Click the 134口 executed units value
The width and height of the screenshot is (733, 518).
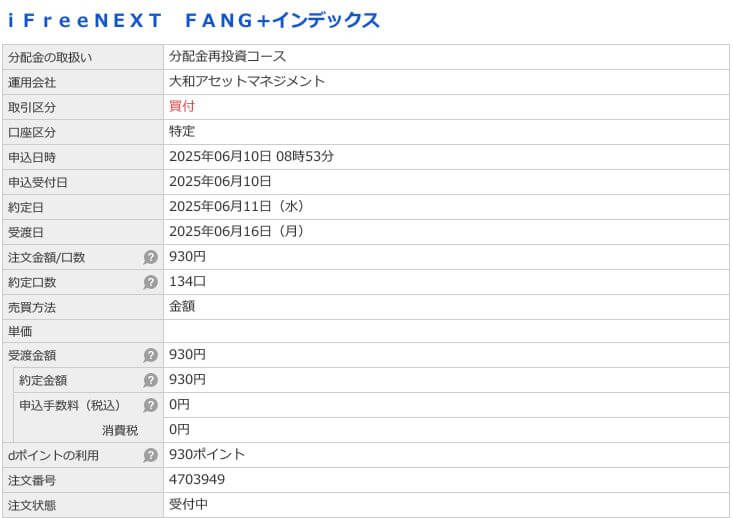[187, 281]
